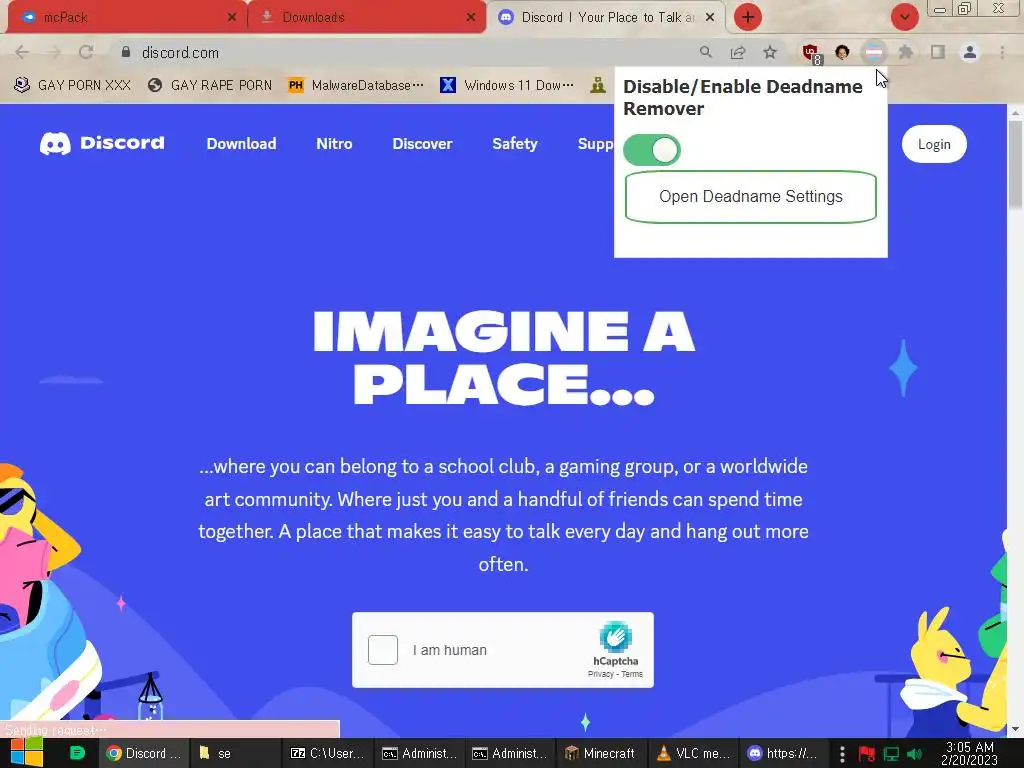Share this page using the share icon
This screenshot has width=1024, height=768.
(738, 52)
